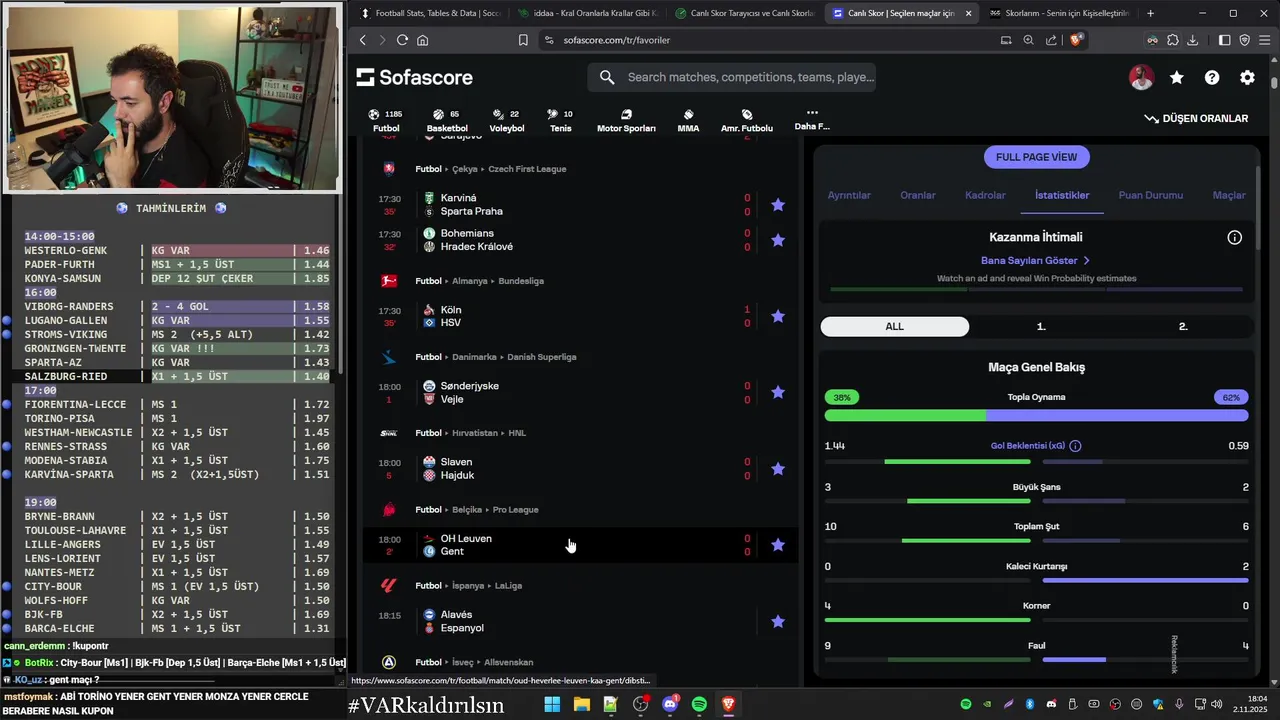Click the Brave Shields lion icon
Viewport: 1280px width, 720px height.
click(x=1076, y=40)
